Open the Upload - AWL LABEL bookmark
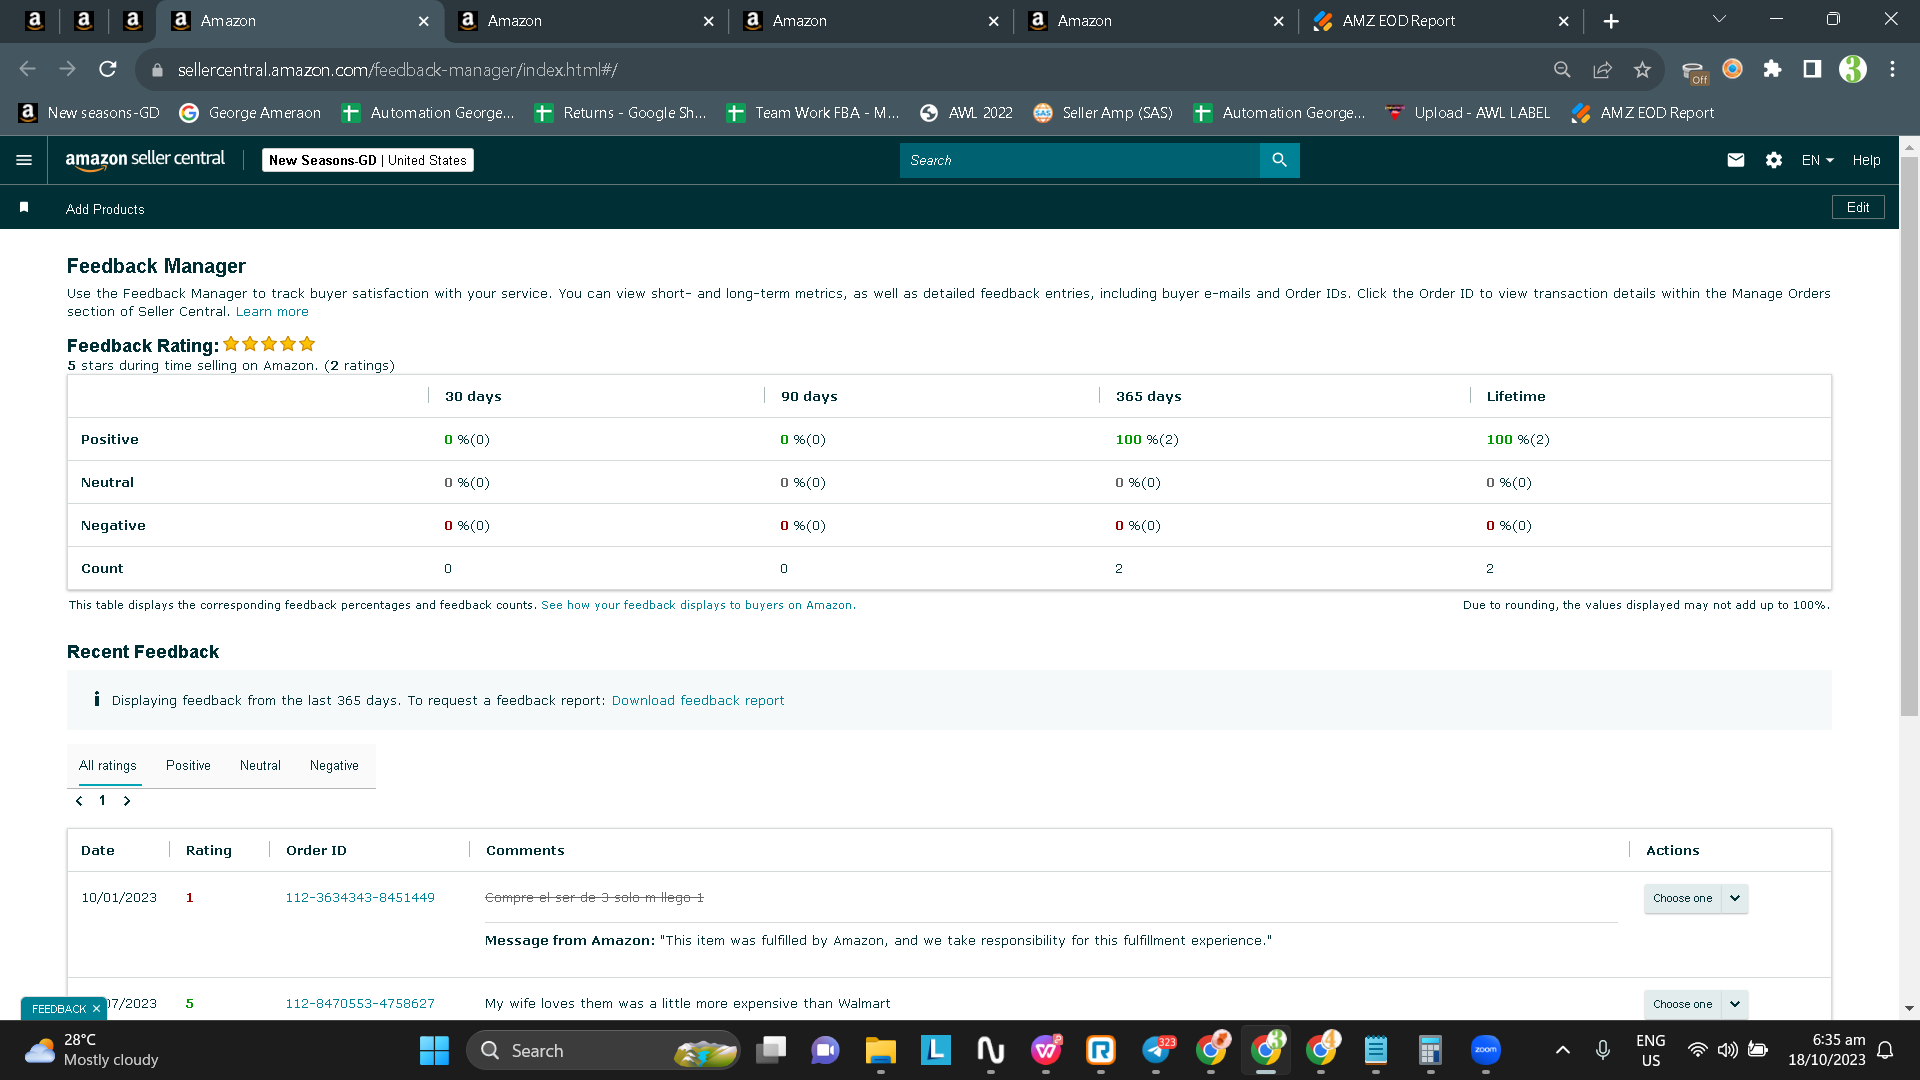 1467,113
